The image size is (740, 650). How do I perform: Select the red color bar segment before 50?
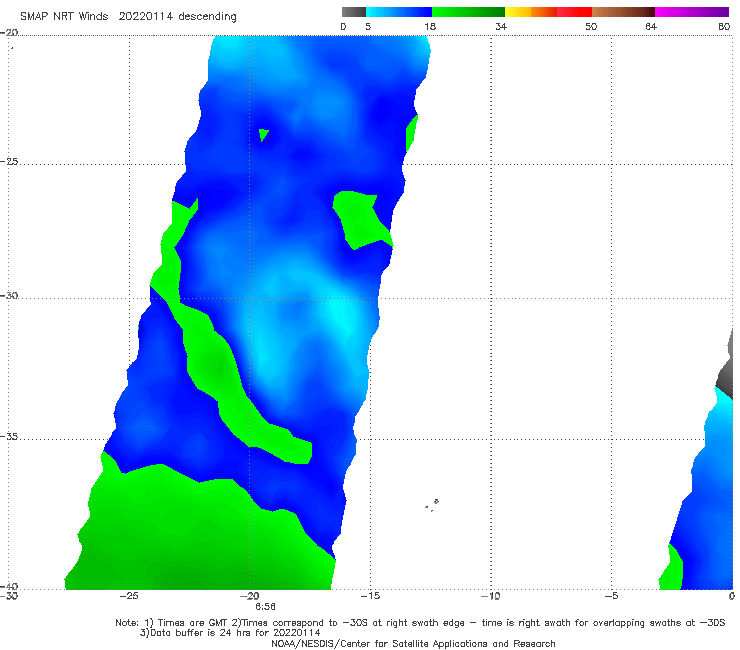574,12
